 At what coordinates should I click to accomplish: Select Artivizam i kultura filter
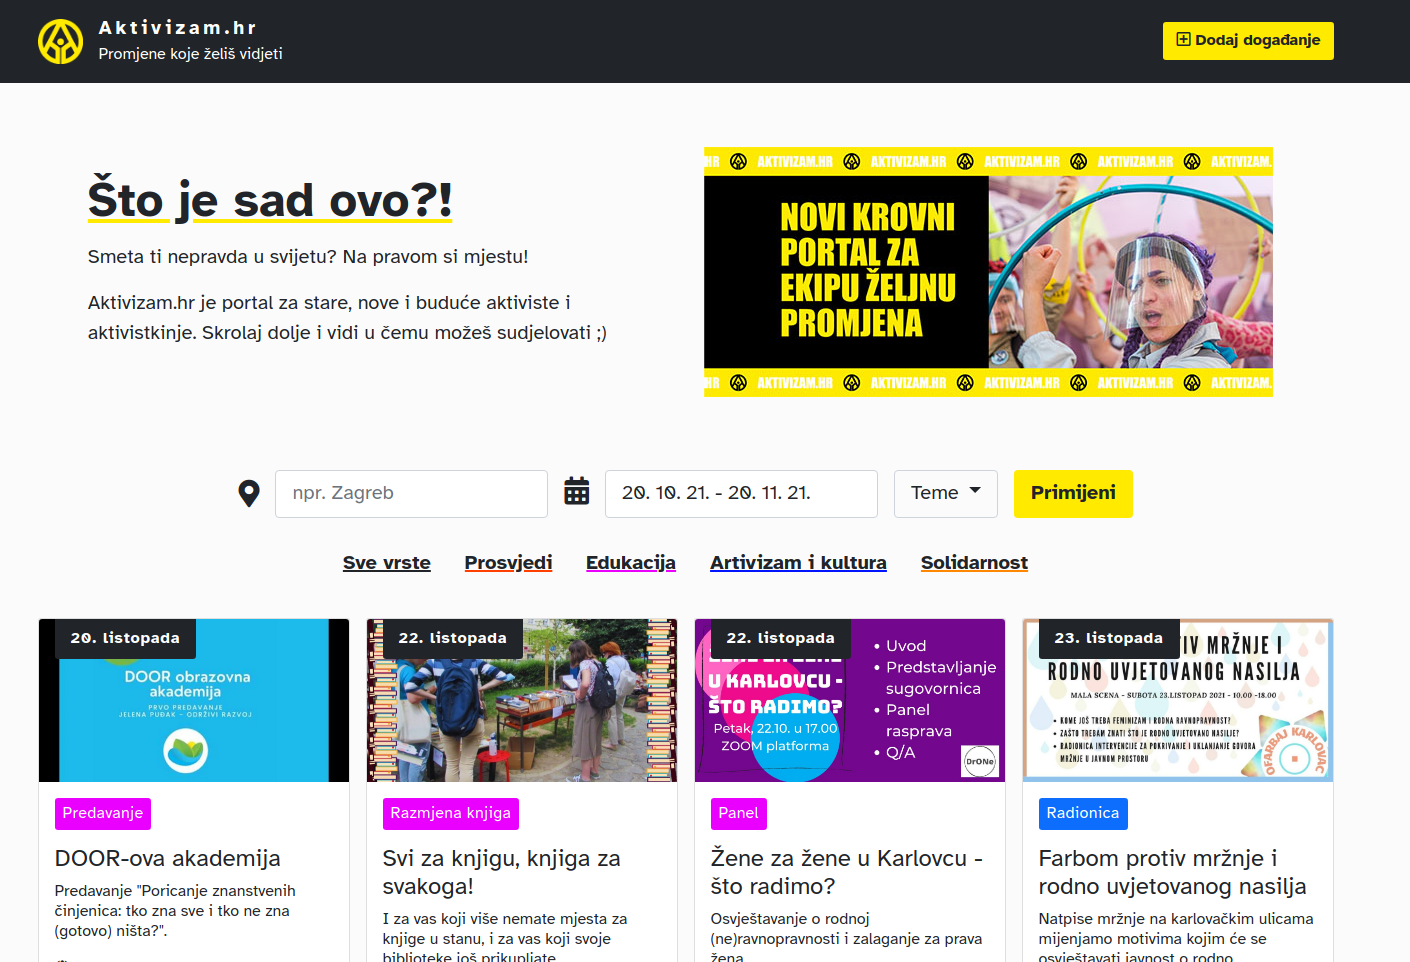(798, 563)
